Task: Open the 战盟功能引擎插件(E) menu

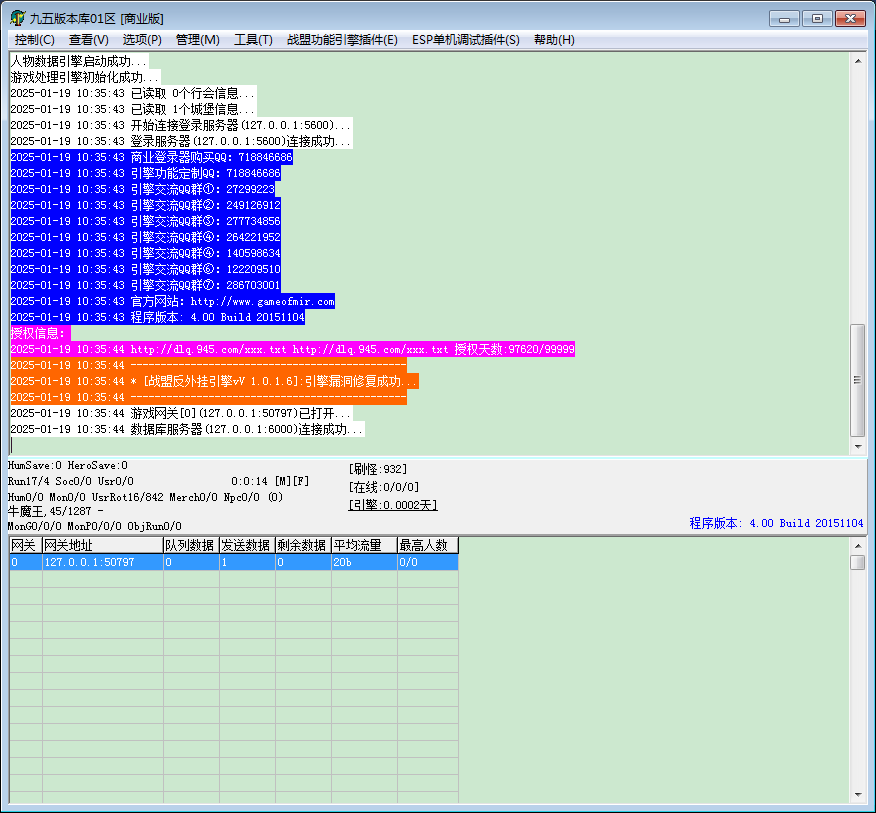Action: pos(342,40)
